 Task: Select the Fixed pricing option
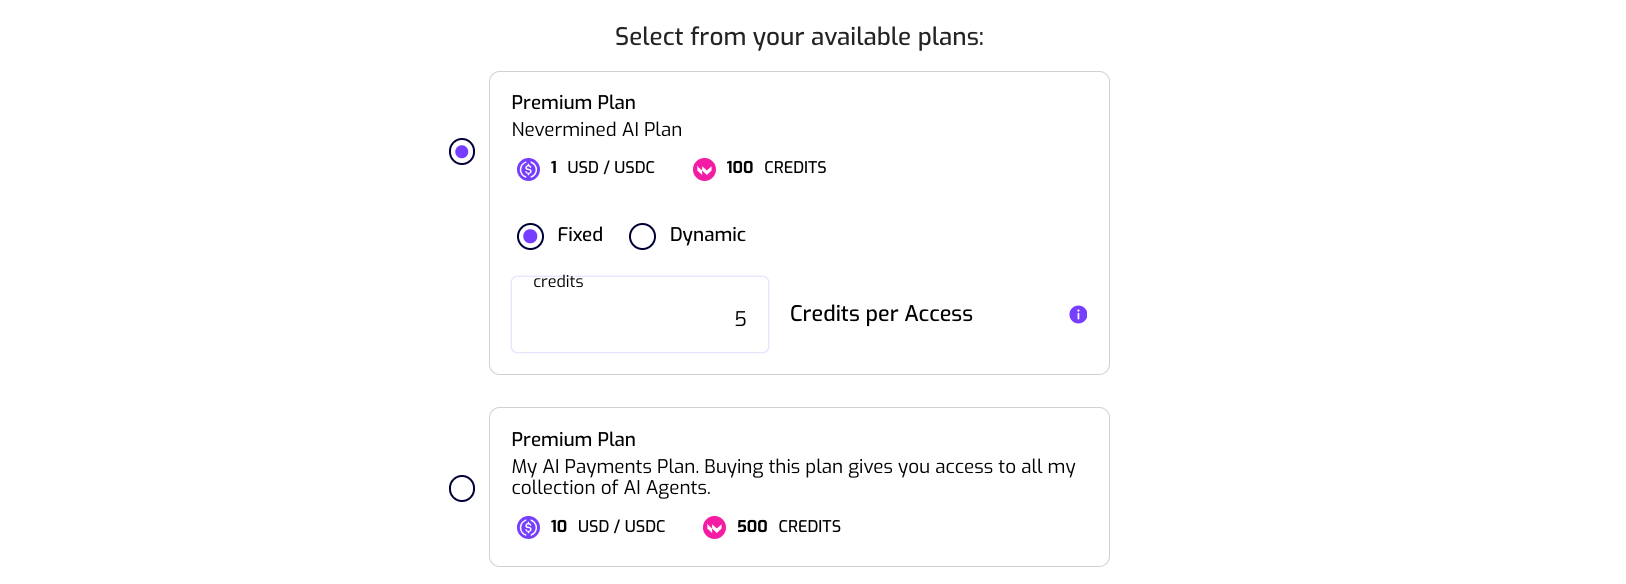(528, 236)
